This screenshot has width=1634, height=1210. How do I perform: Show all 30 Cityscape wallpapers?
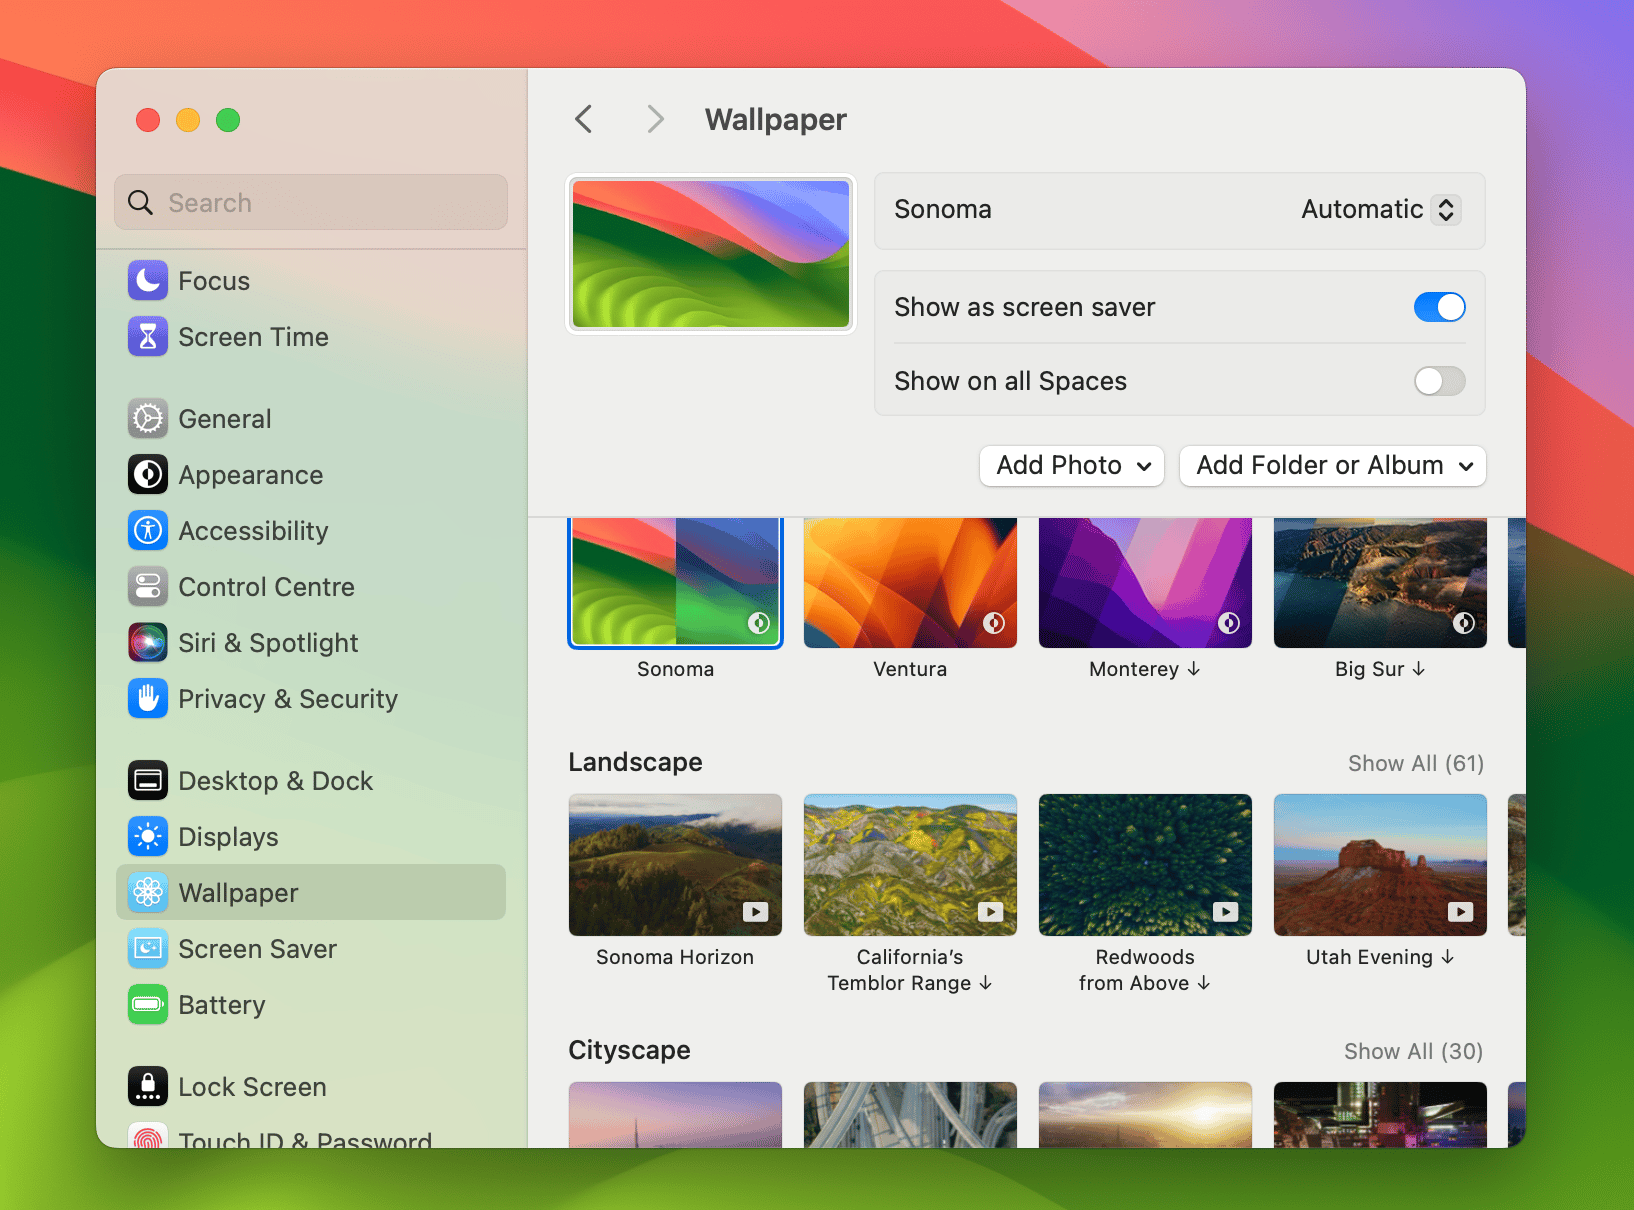coord(1414,1051)
